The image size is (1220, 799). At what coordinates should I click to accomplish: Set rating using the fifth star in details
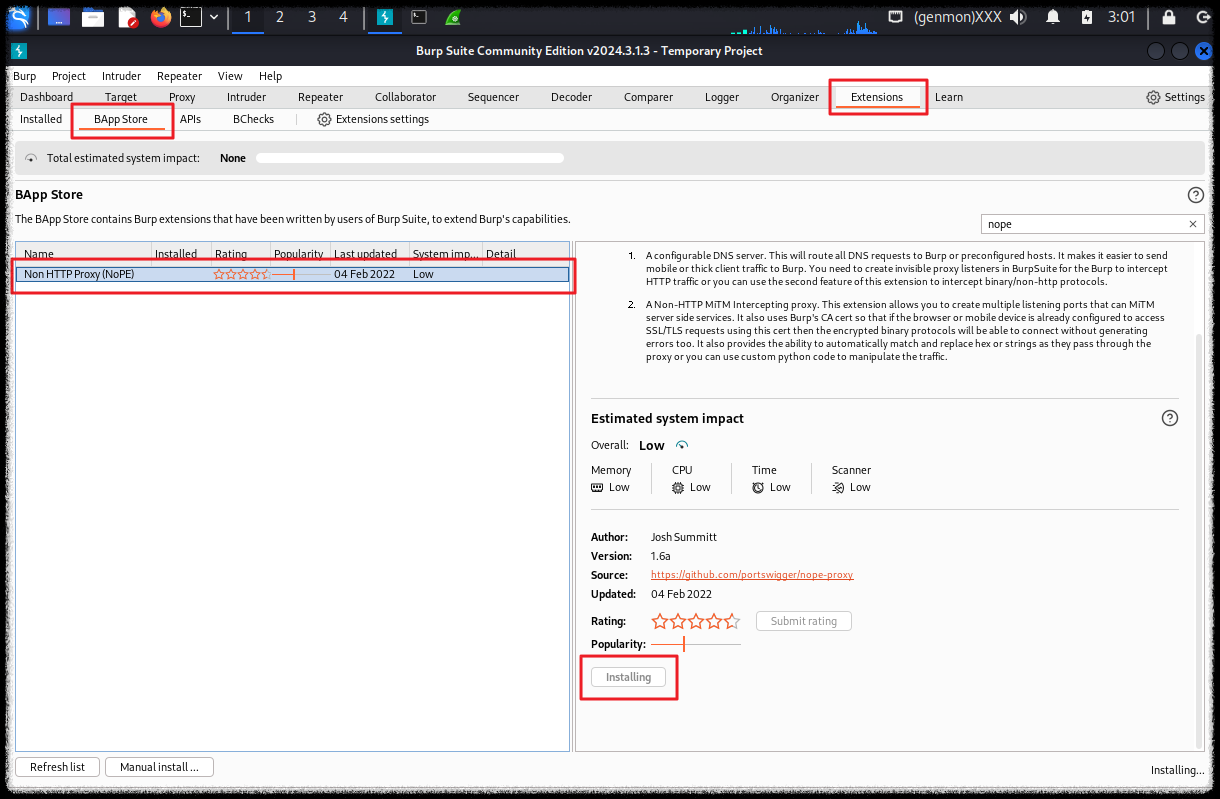(731, 621)
